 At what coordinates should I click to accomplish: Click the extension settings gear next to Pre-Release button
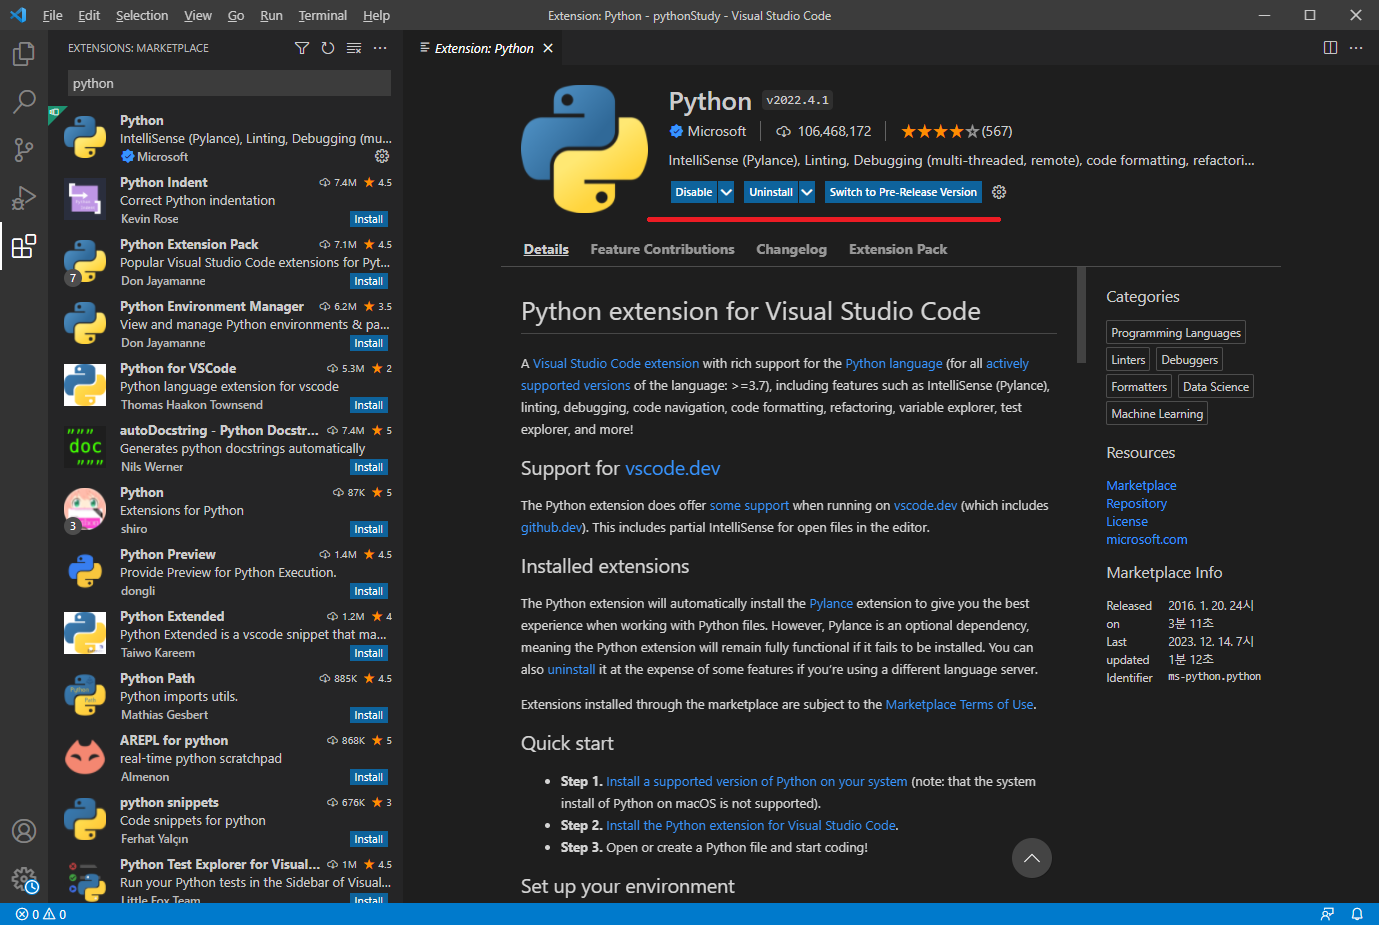coord(999,192)
